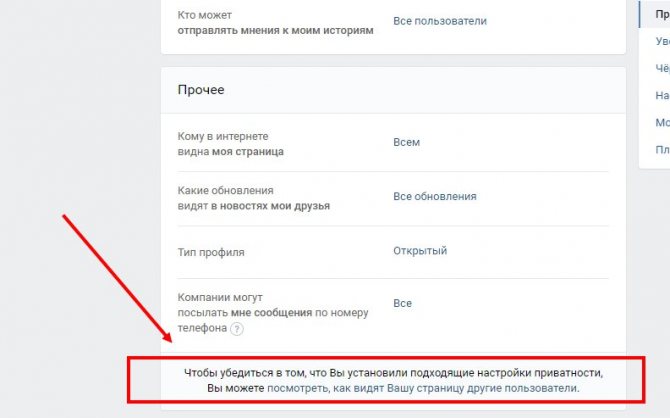Open the 'Все пользователи' story opinions dropdown
The width and height of the screenshot is (670, 418).
[439, 20]
